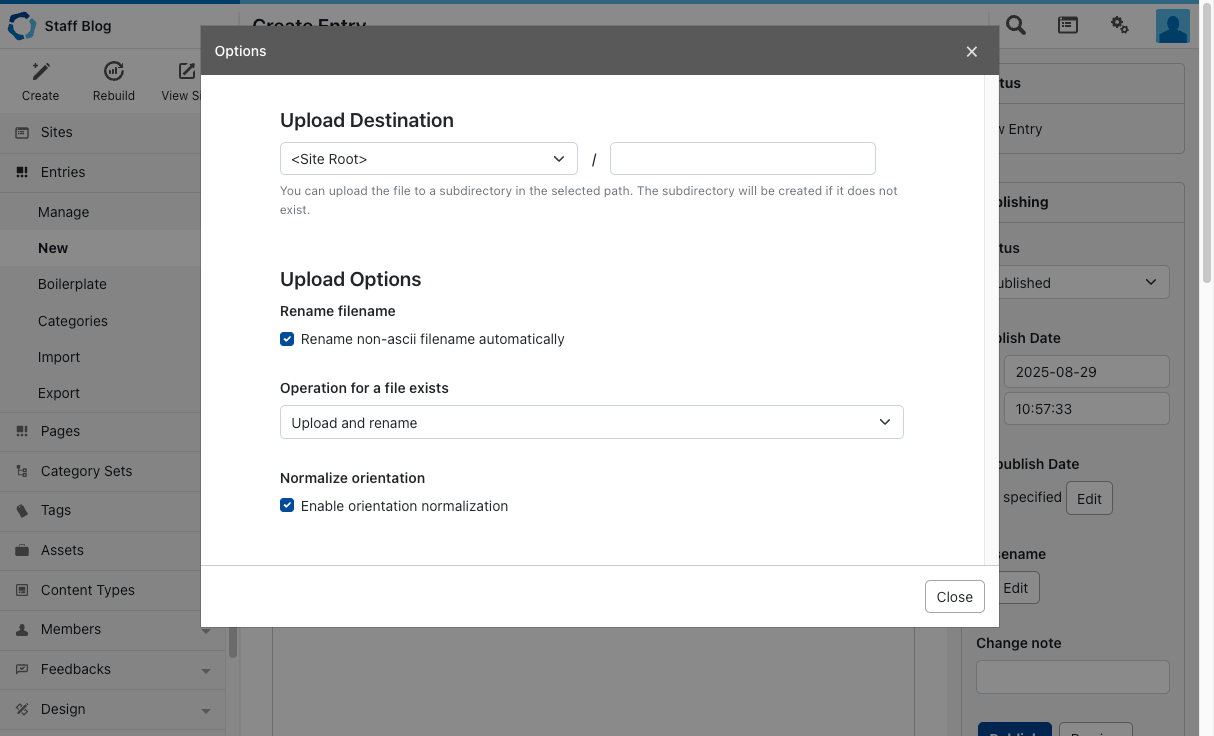Click the Tags icon in sidebar
The image size is (1214, 736).
coord(22,510)
